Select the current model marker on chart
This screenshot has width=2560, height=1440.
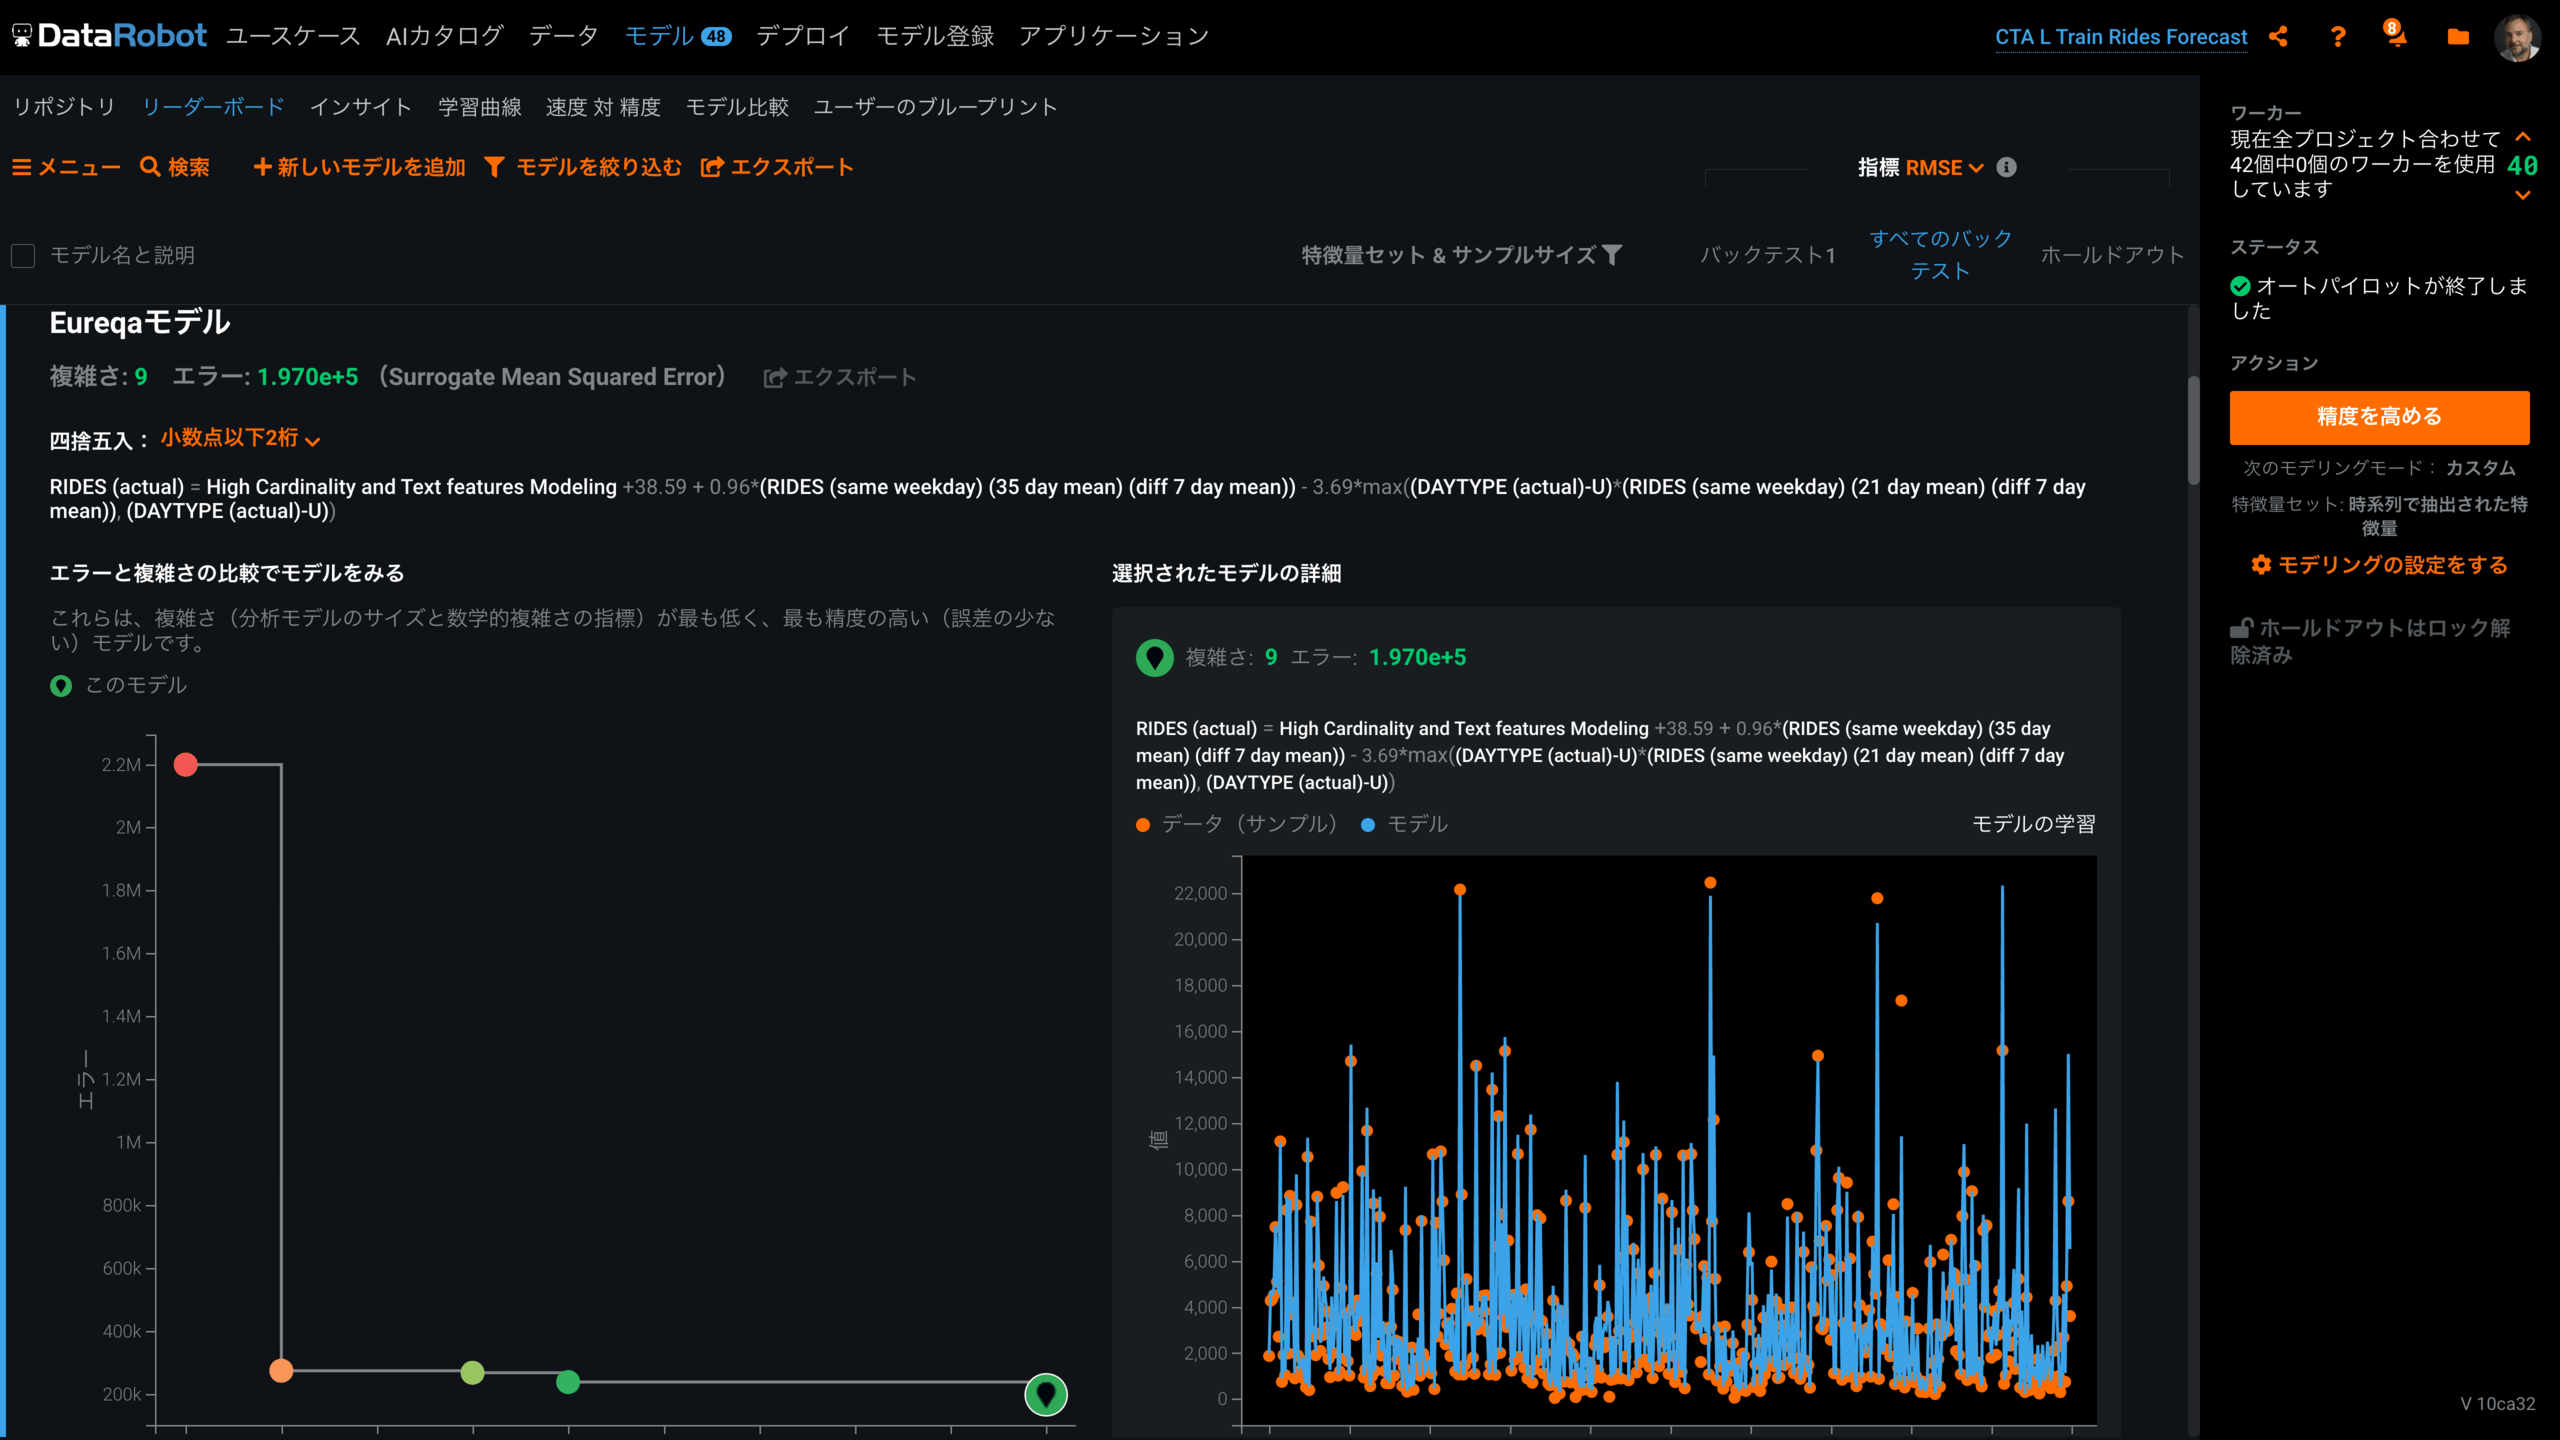1046,1394
